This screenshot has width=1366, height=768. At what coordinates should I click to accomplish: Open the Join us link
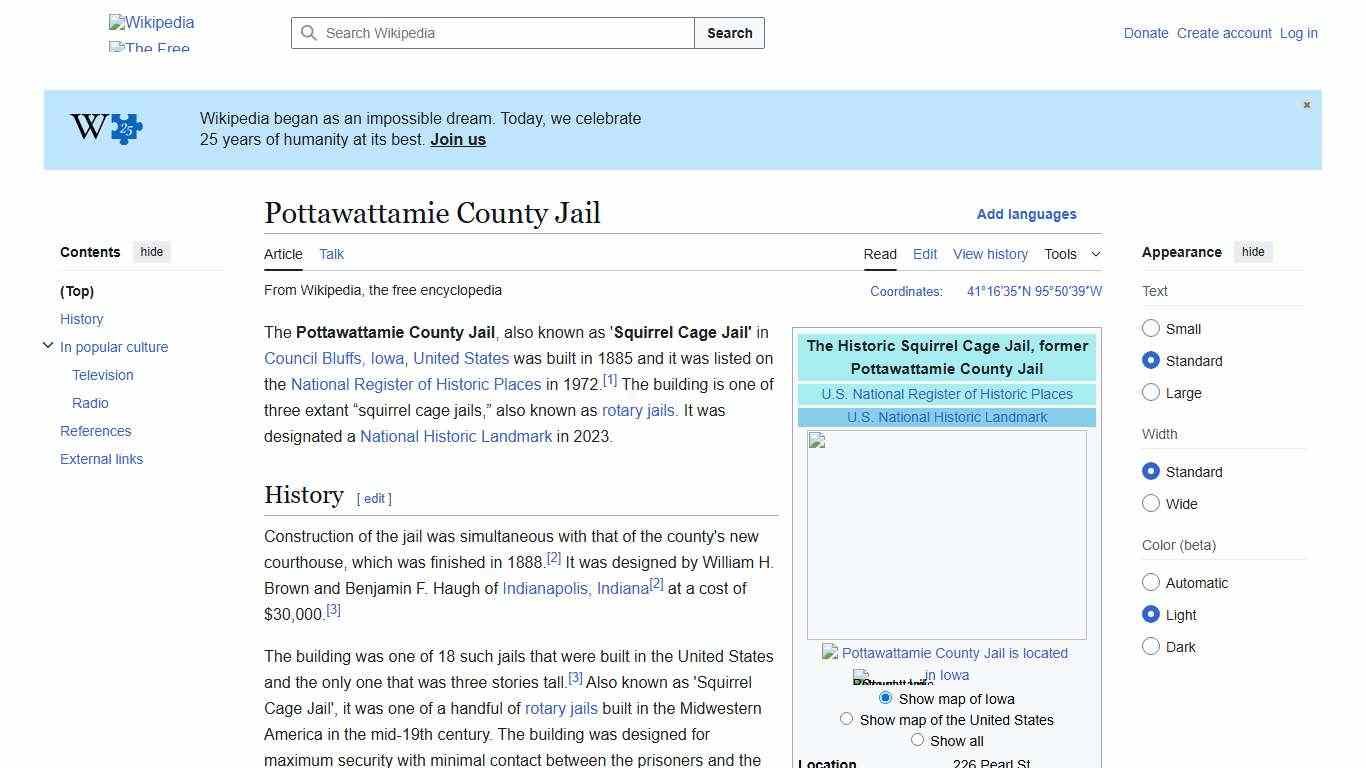tap(457, 139)
